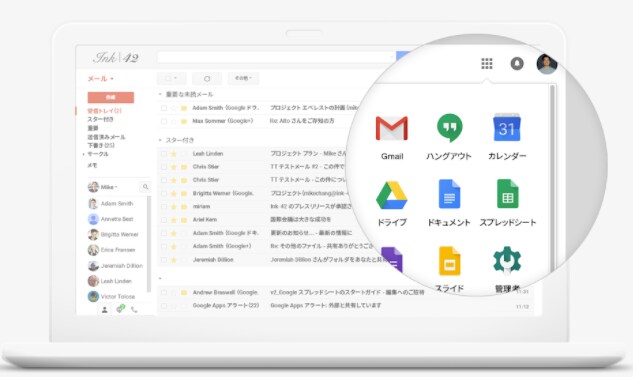The width and height of the screenshot is (633, 377).
Task: Collapse the スター付き inbox section arrow
Action: coord(160,140)
